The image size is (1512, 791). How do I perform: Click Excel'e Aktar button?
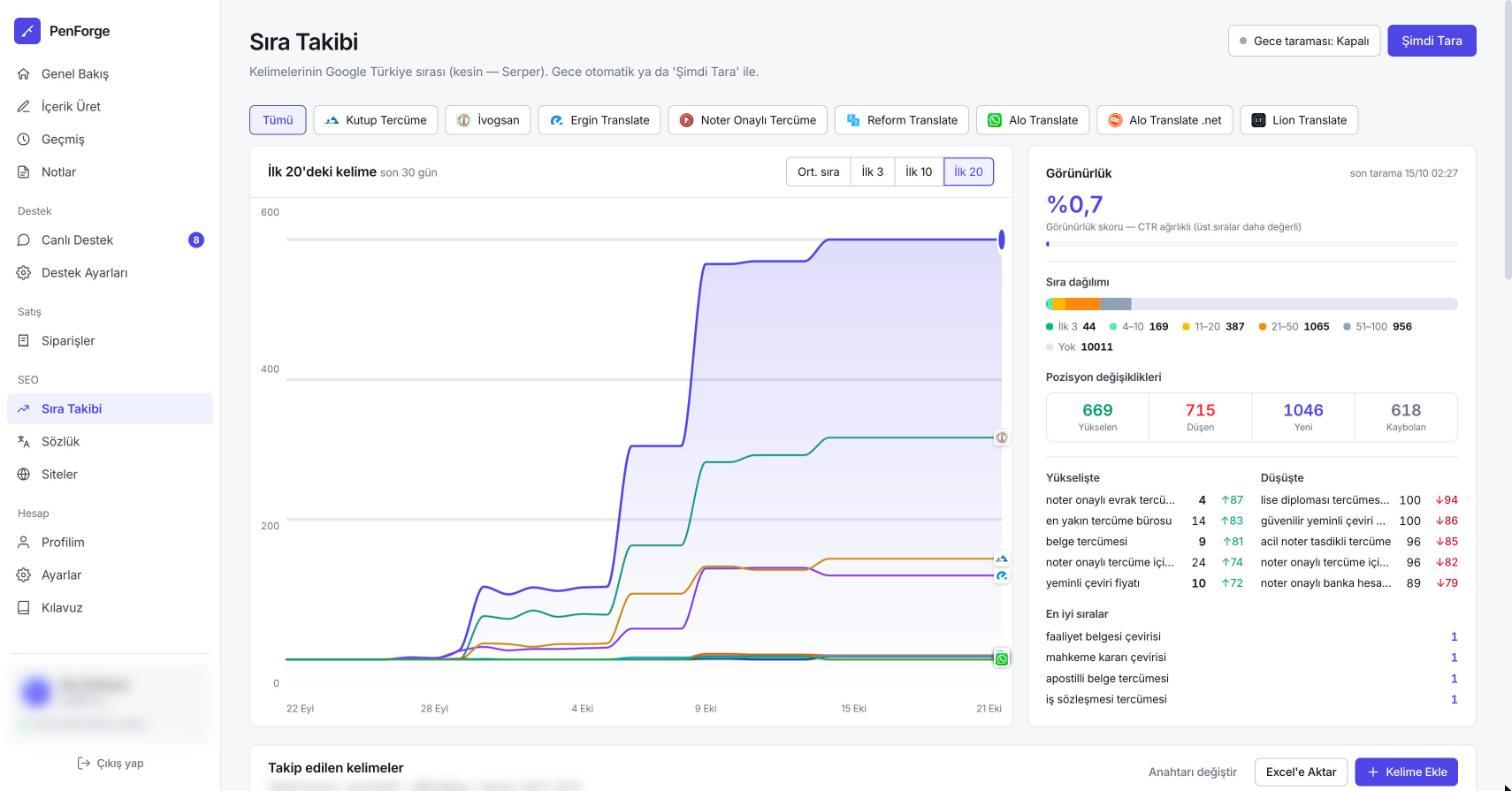[x=1301, y=772]
